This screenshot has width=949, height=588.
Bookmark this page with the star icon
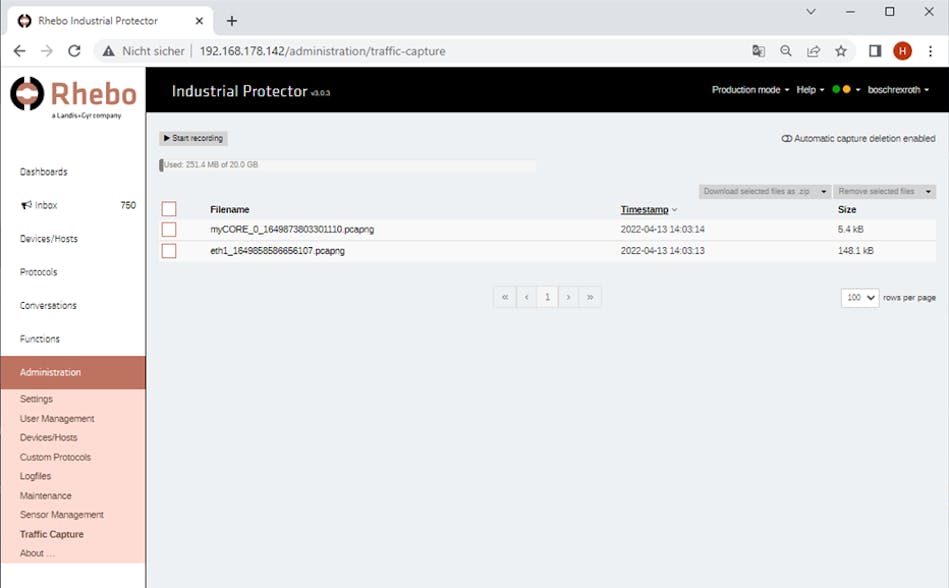tap(841, 51)
